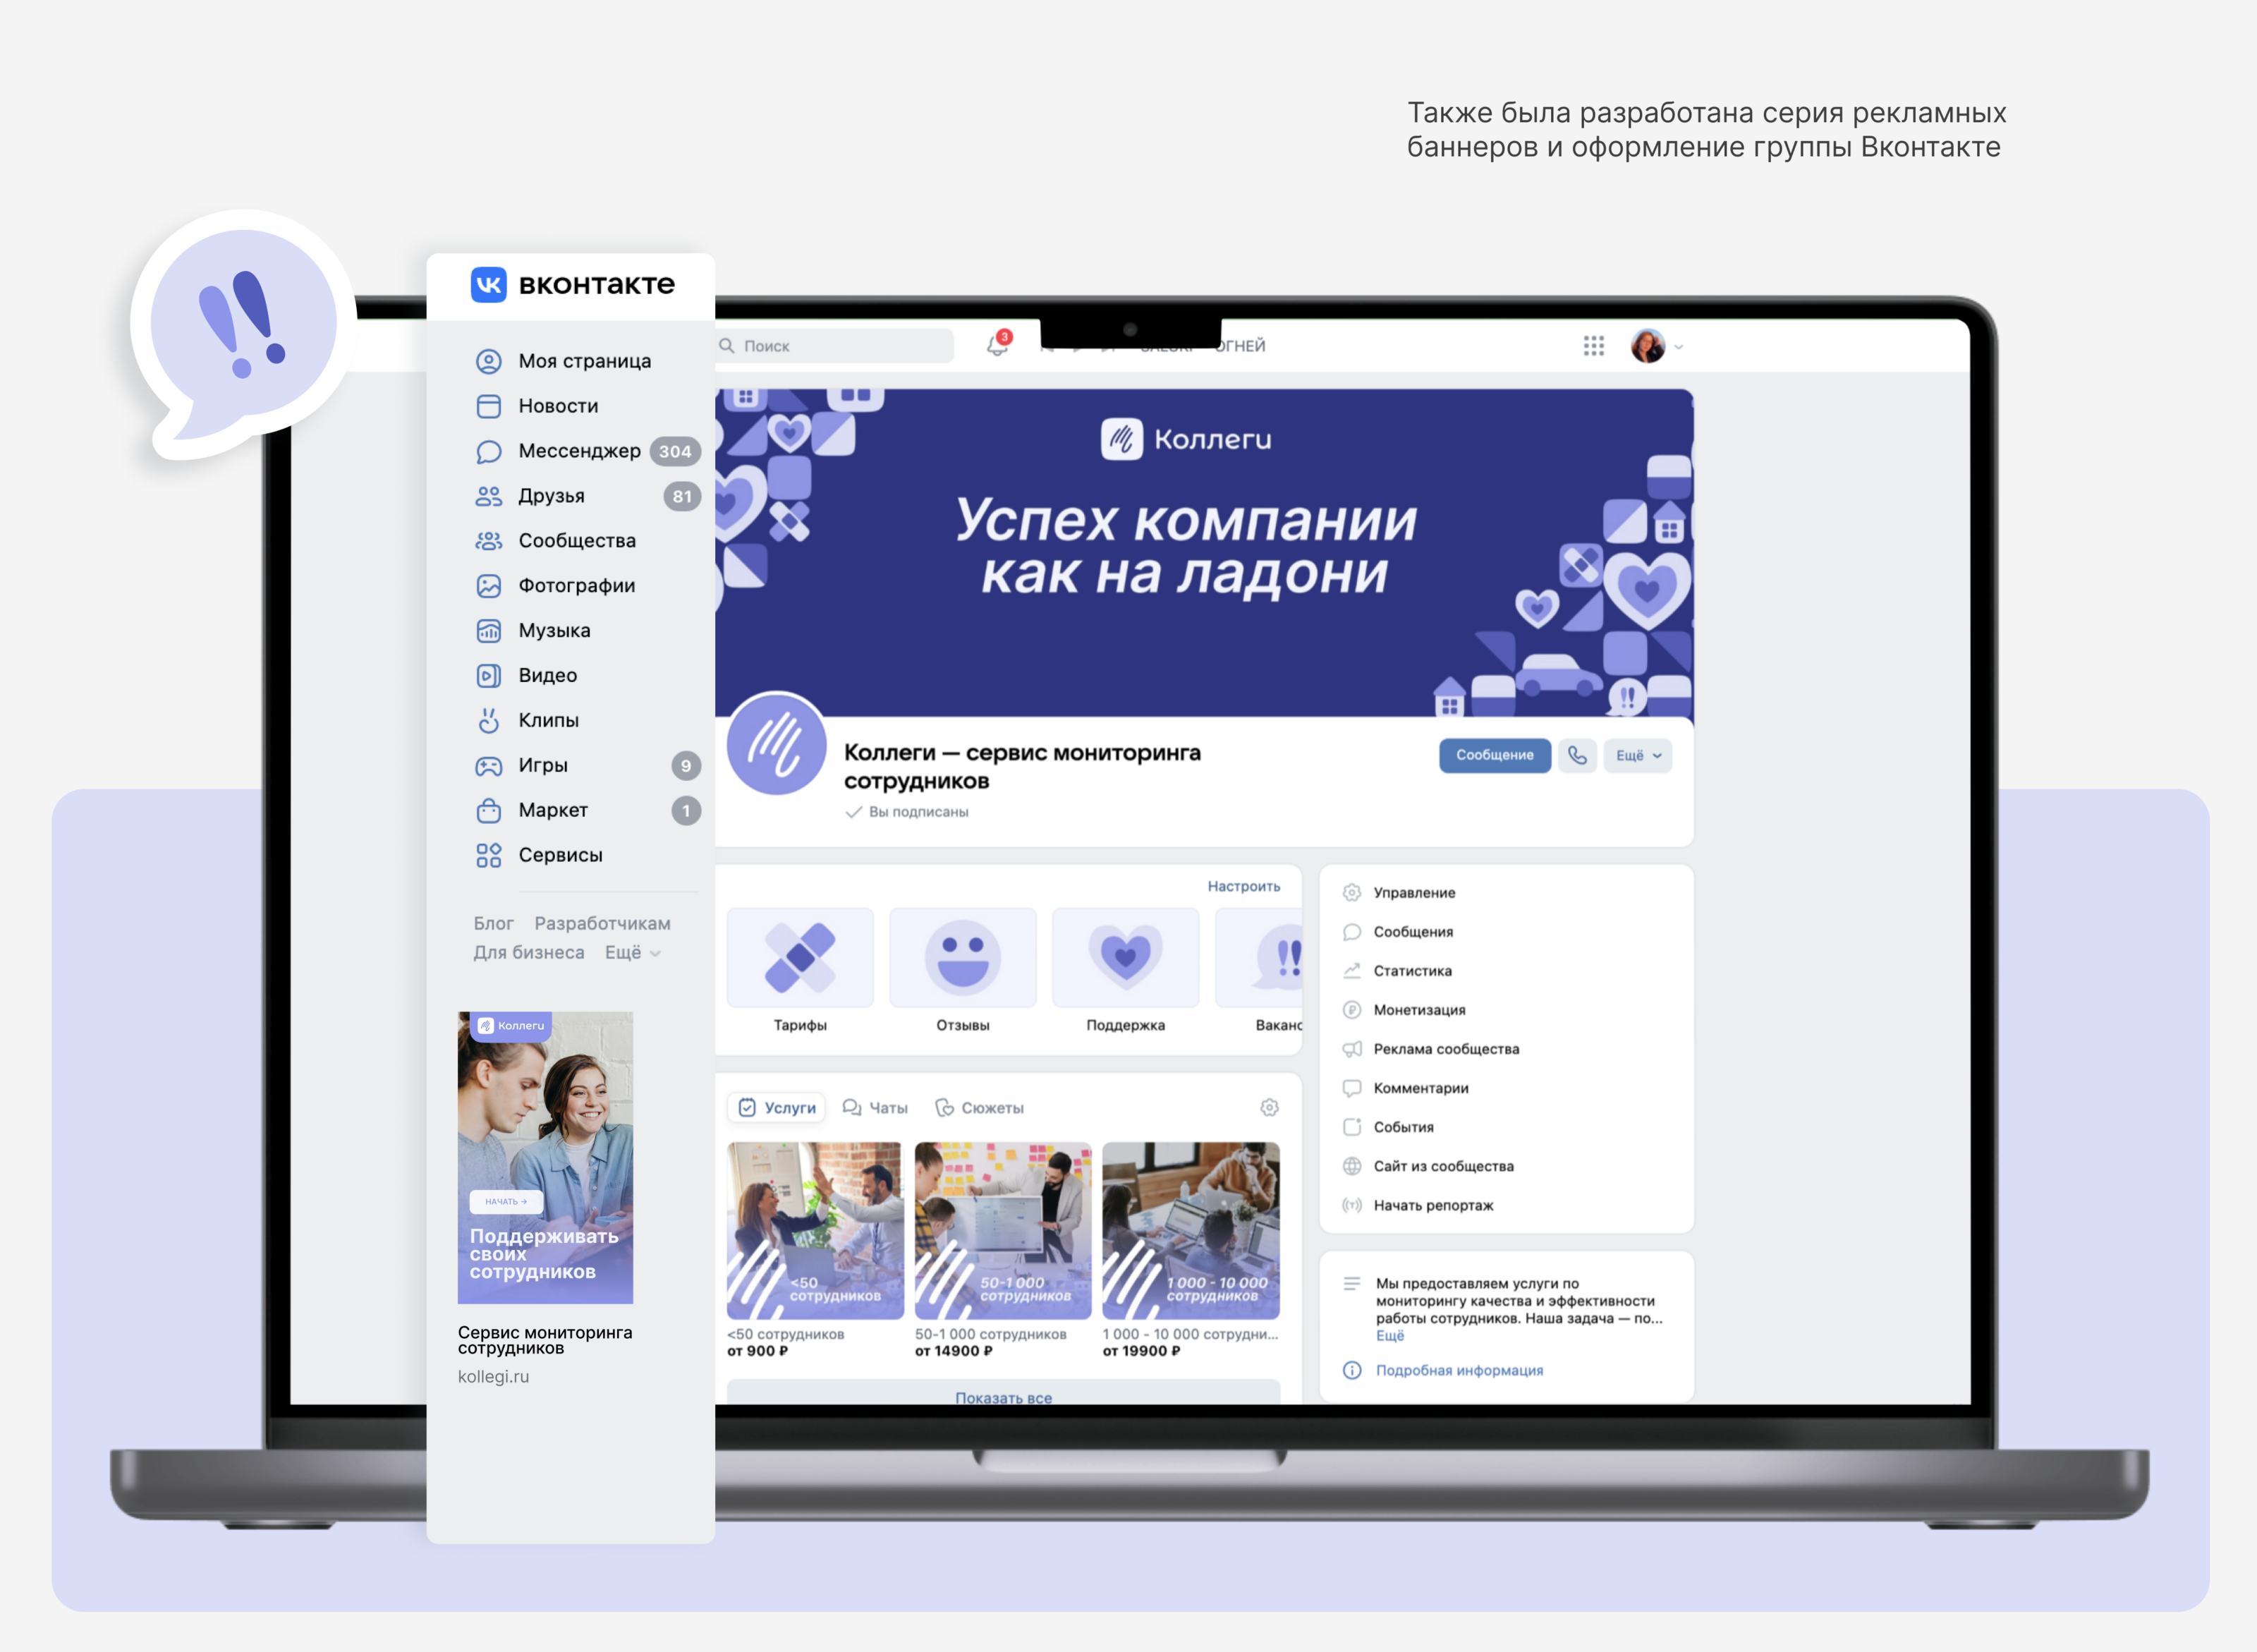Switch to the Сюжеты tab
Image resolution: width=2257 pixels, height=1652 pixels.
point(979,1108)
